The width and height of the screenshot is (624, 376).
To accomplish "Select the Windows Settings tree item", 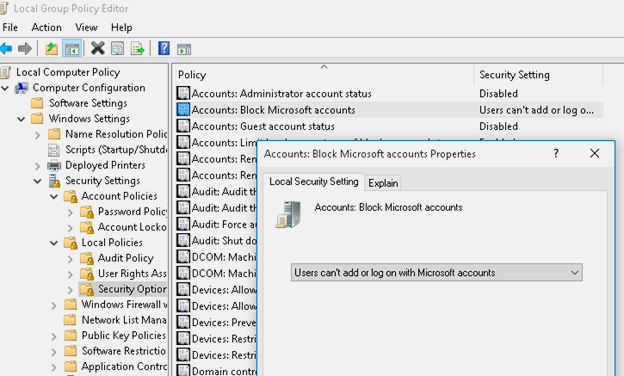I will pos(89,119).
